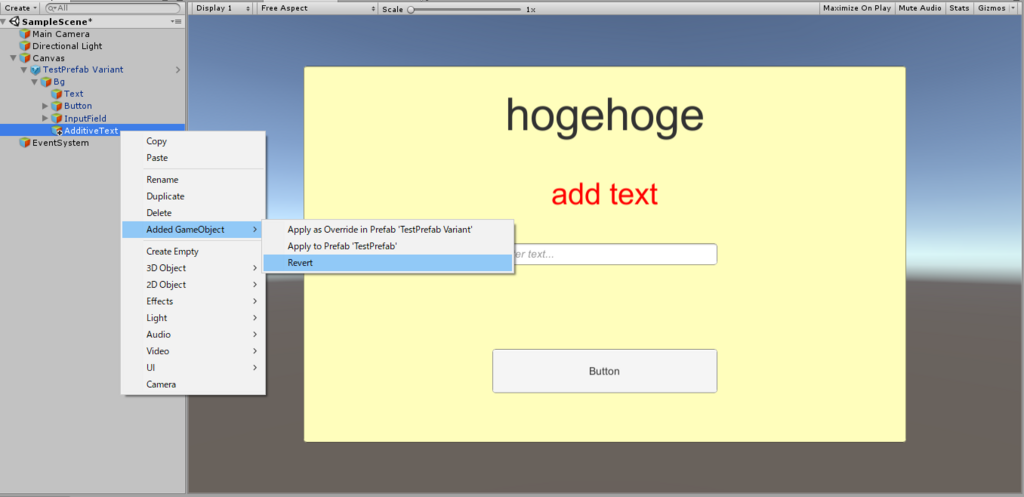The width and height of the screenshot is (1024, 497).
Task: Open the Effects submenu
Action: click(x=193, y=301)
